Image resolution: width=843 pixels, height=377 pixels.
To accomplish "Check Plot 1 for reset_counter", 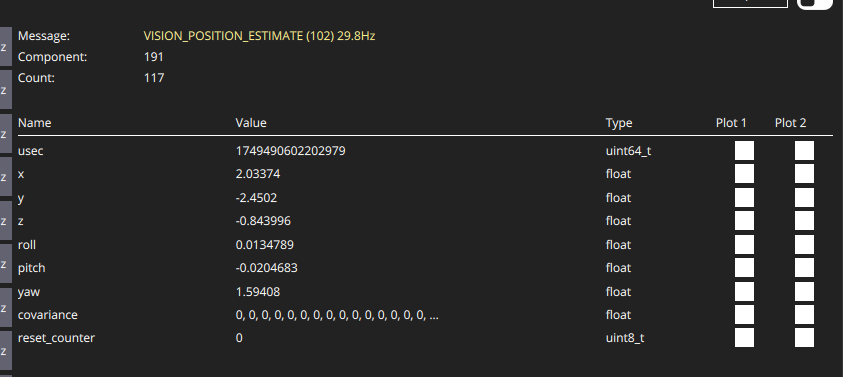I will tap(744, 338).
